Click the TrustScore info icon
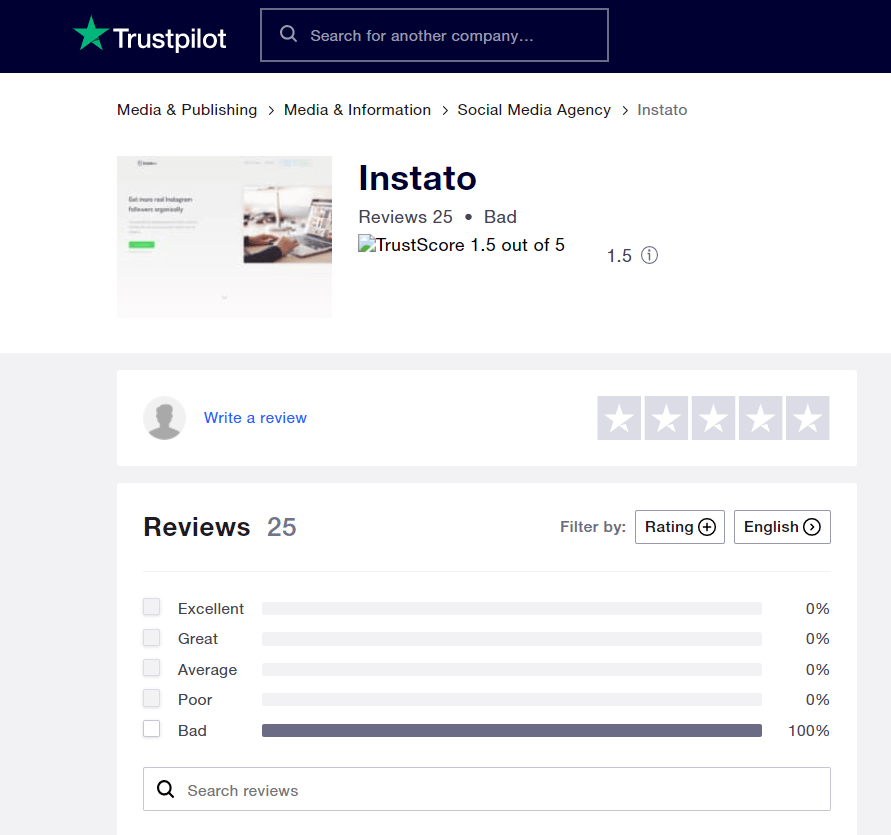The width and height of the screenshot is (891, 835). (x=649, y=255)
